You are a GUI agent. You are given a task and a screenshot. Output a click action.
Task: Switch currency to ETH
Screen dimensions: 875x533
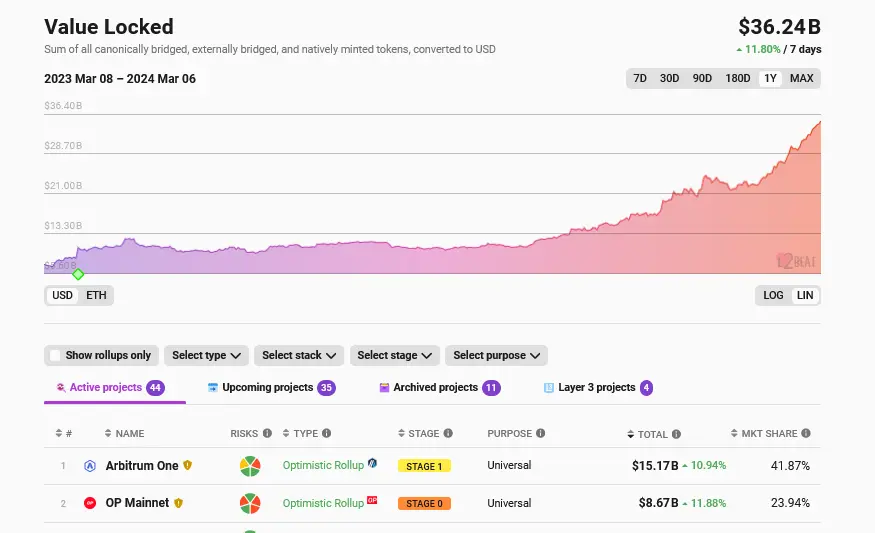(x=96, y=295)
